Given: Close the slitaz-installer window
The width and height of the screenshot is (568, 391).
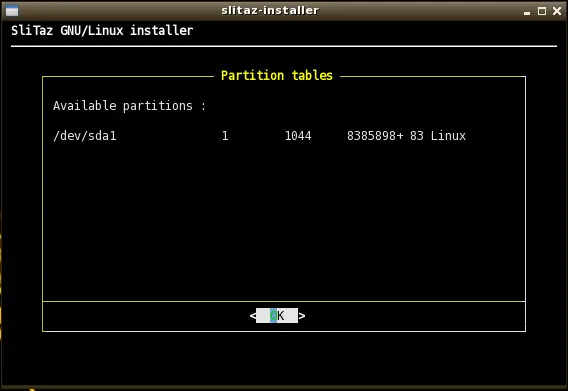Looking at the screenshot, I should click(557, 11).
